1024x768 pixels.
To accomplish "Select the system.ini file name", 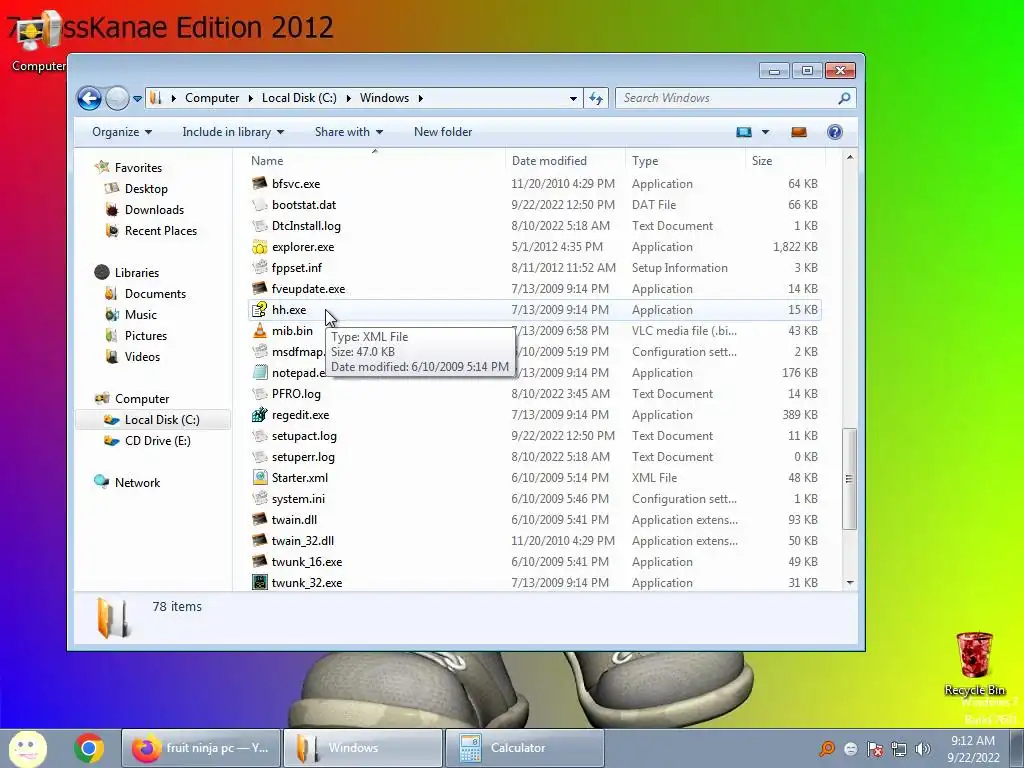I will pyautogui.click(x=298, y=498).
